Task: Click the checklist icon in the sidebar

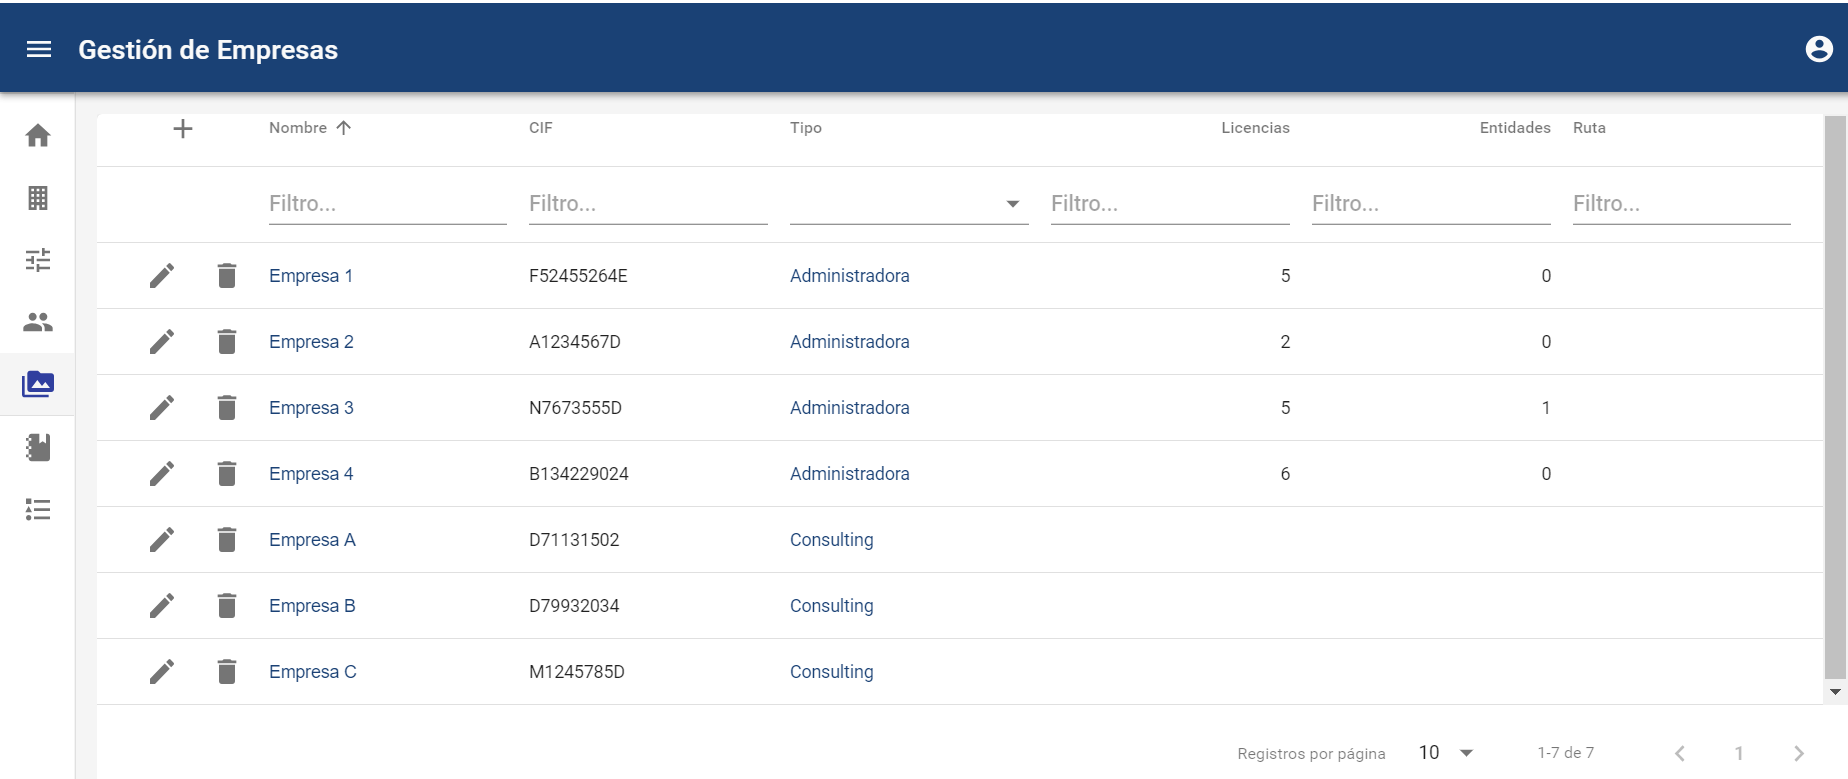Action: point(38,510)
